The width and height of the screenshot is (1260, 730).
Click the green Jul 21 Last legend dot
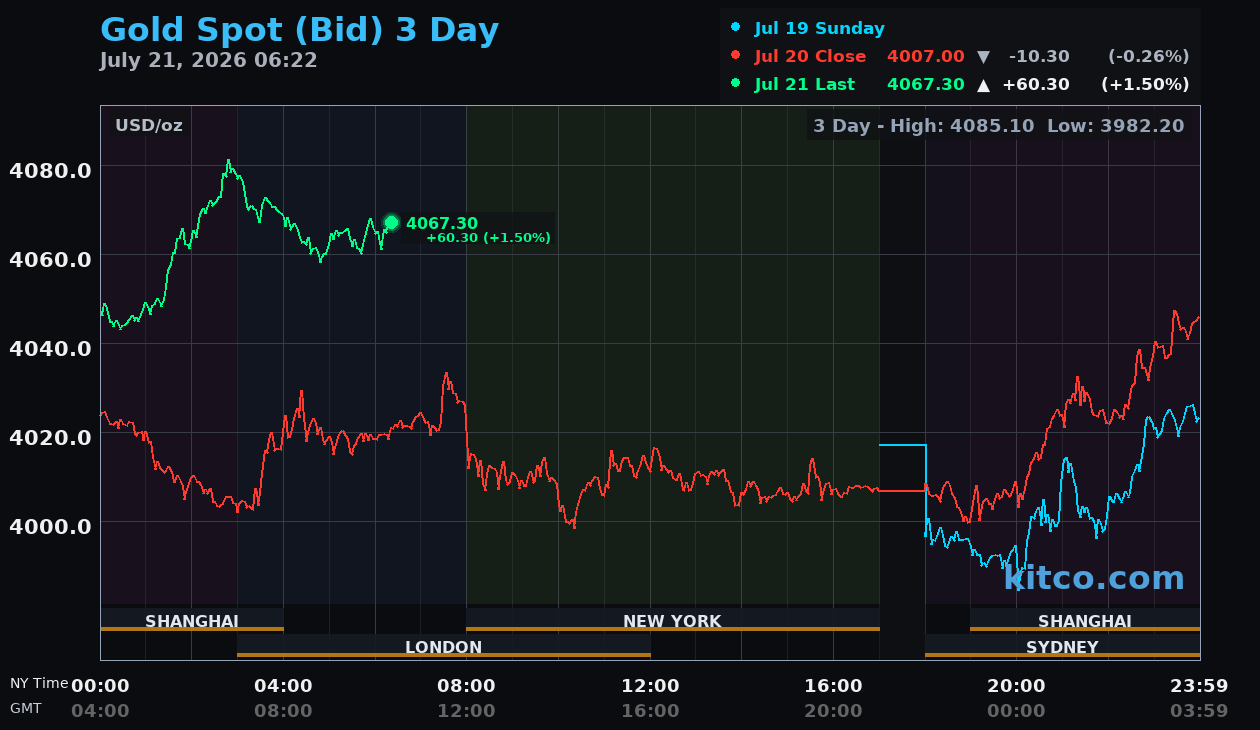(x=736, y=84)
